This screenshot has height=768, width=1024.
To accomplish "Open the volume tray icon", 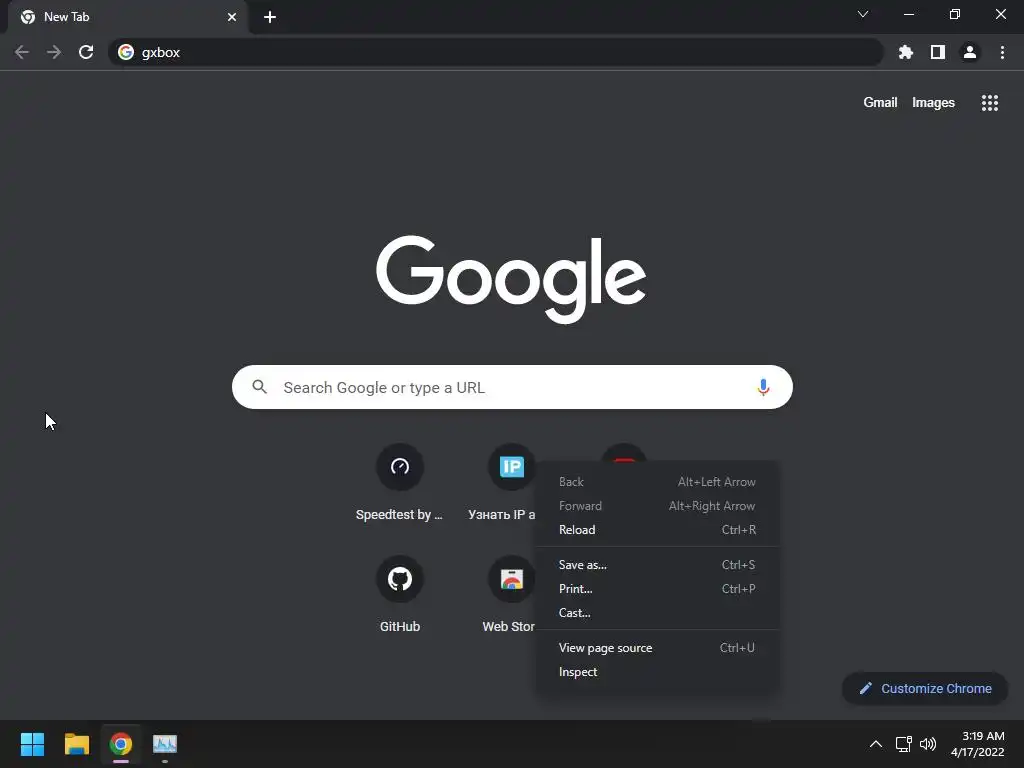I will (x=928, y=744).
